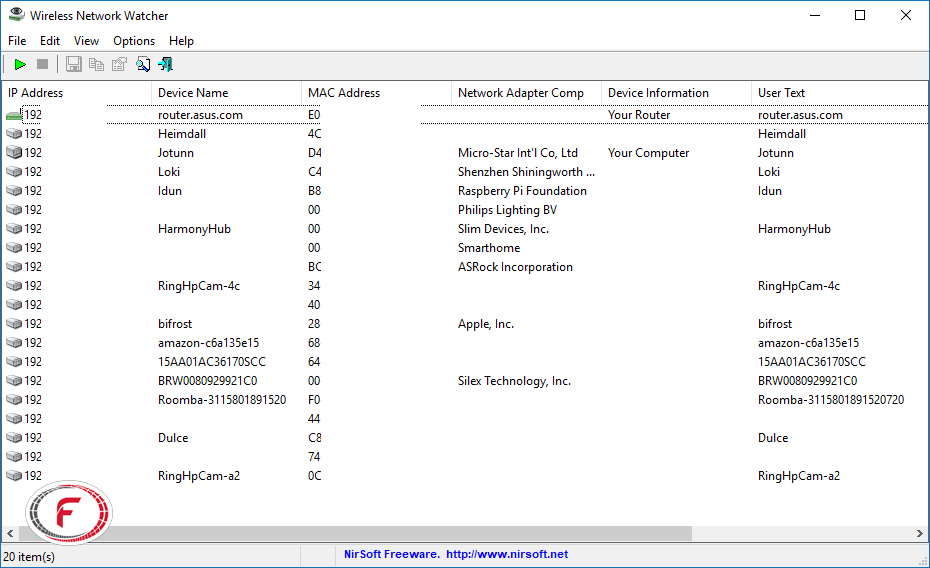Image resolution: width=930 pixels, height=568 pixels.
Task: Click the Silex Technology, Inc. cell
Action: click(x=514, y=381)
